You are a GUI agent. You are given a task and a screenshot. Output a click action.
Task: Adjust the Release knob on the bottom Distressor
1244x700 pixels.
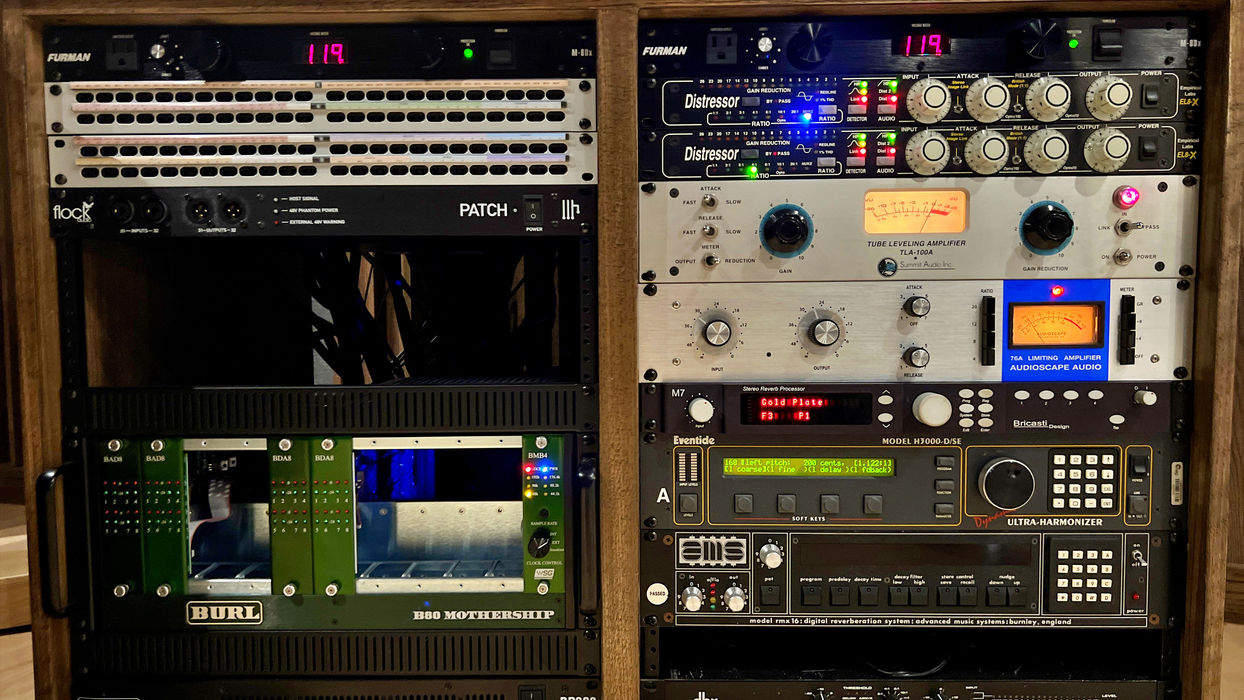coord(1047,150)
